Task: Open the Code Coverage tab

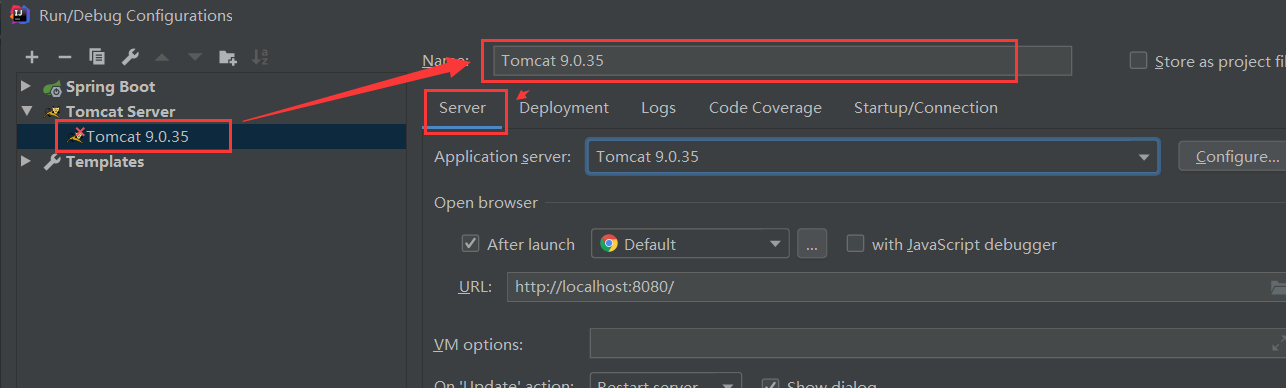Action: [765, 108]
